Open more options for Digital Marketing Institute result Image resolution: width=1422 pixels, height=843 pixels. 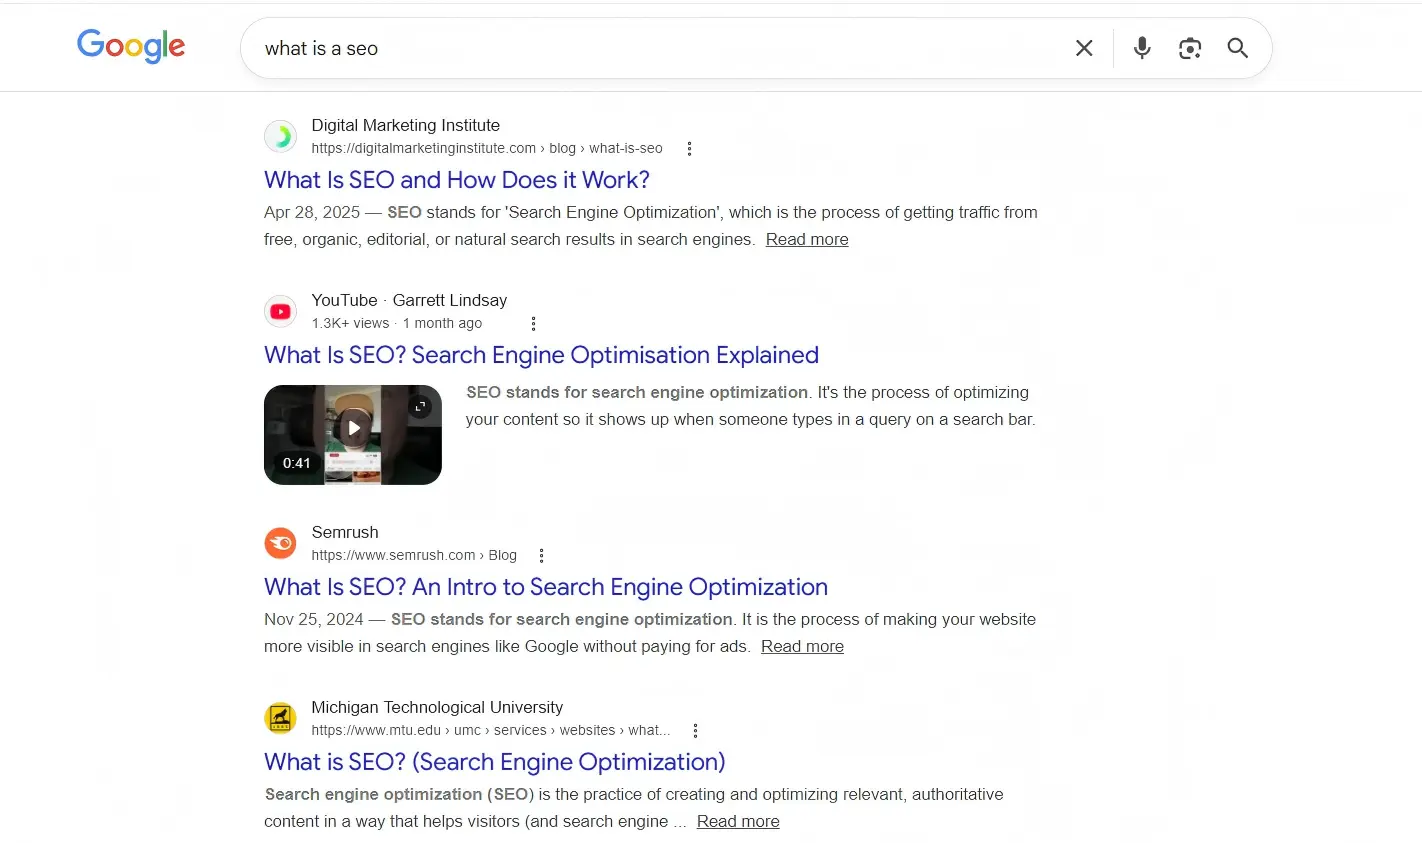689,149
